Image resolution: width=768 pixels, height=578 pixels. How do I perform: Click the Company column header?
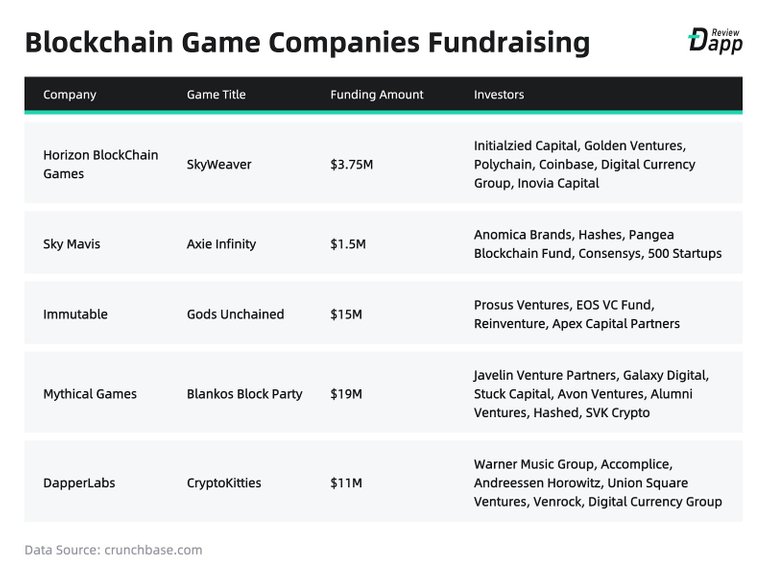pos(70,95)
